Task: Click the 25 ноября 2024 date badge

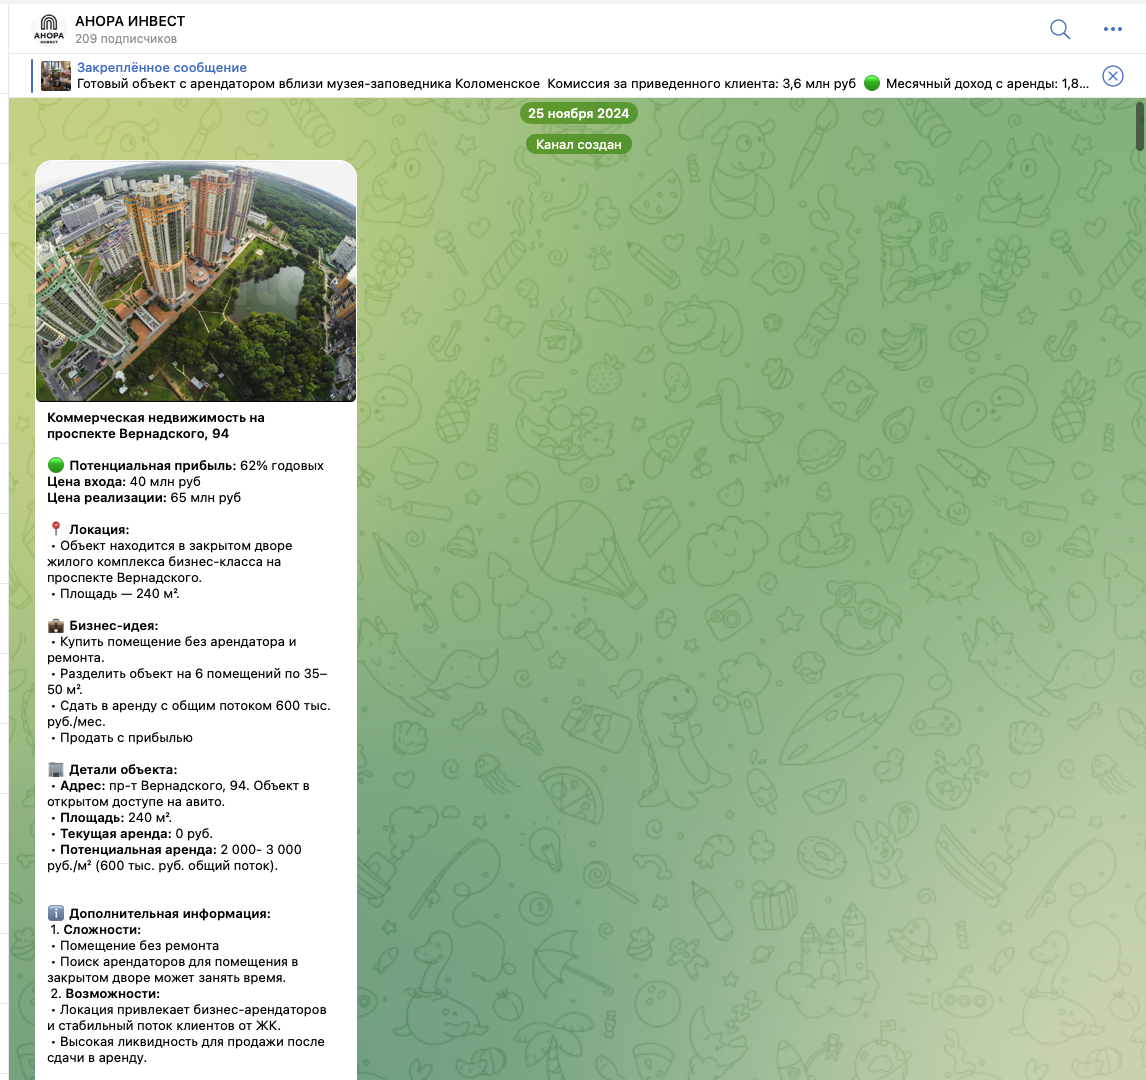Action: [578, 113]
